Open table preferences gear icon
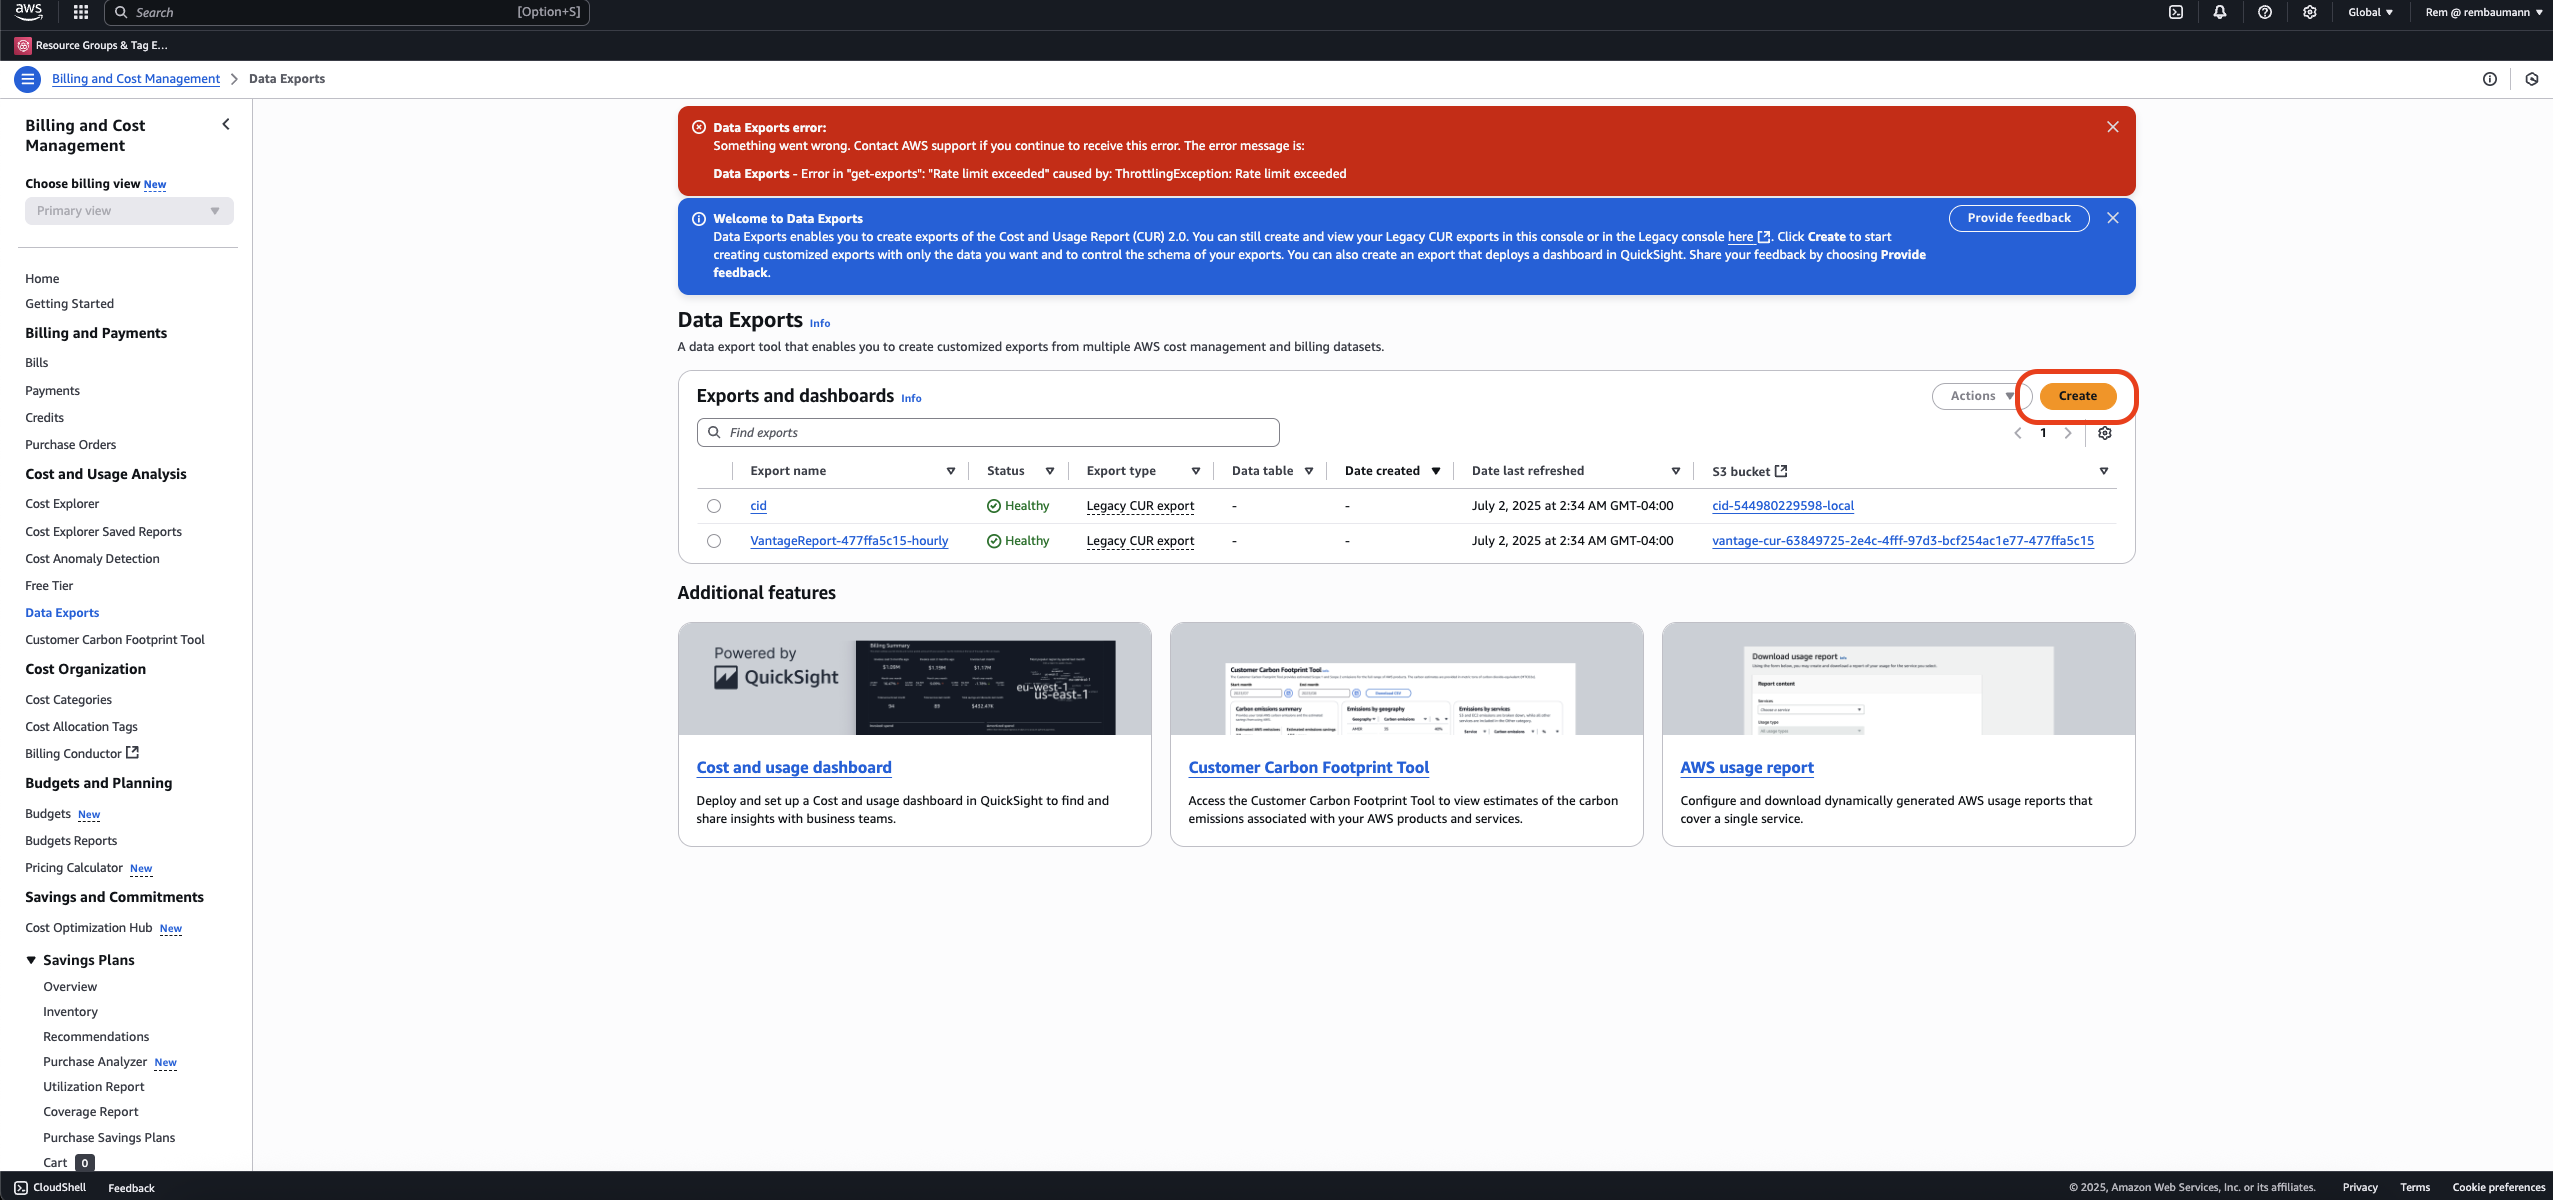Viewport: 2553px width, 1200px height. point(2105,433)
